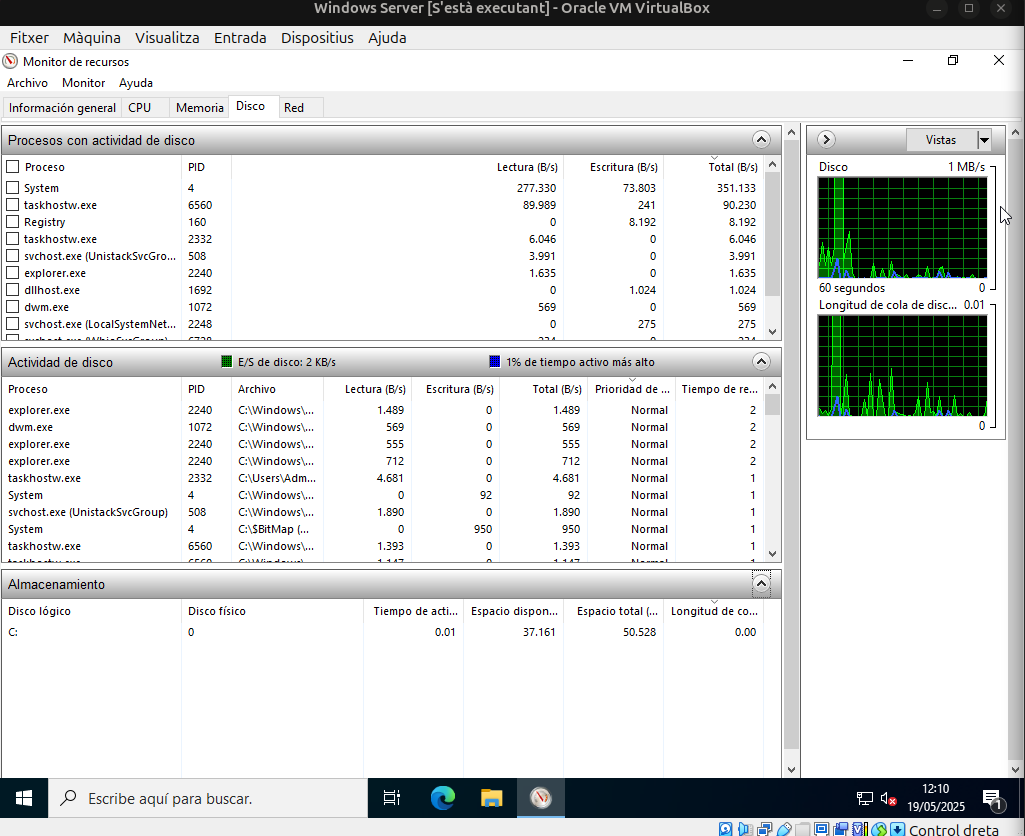Select the Registry process checkbox
The image size is (1025, 836).
click(13, 222)
